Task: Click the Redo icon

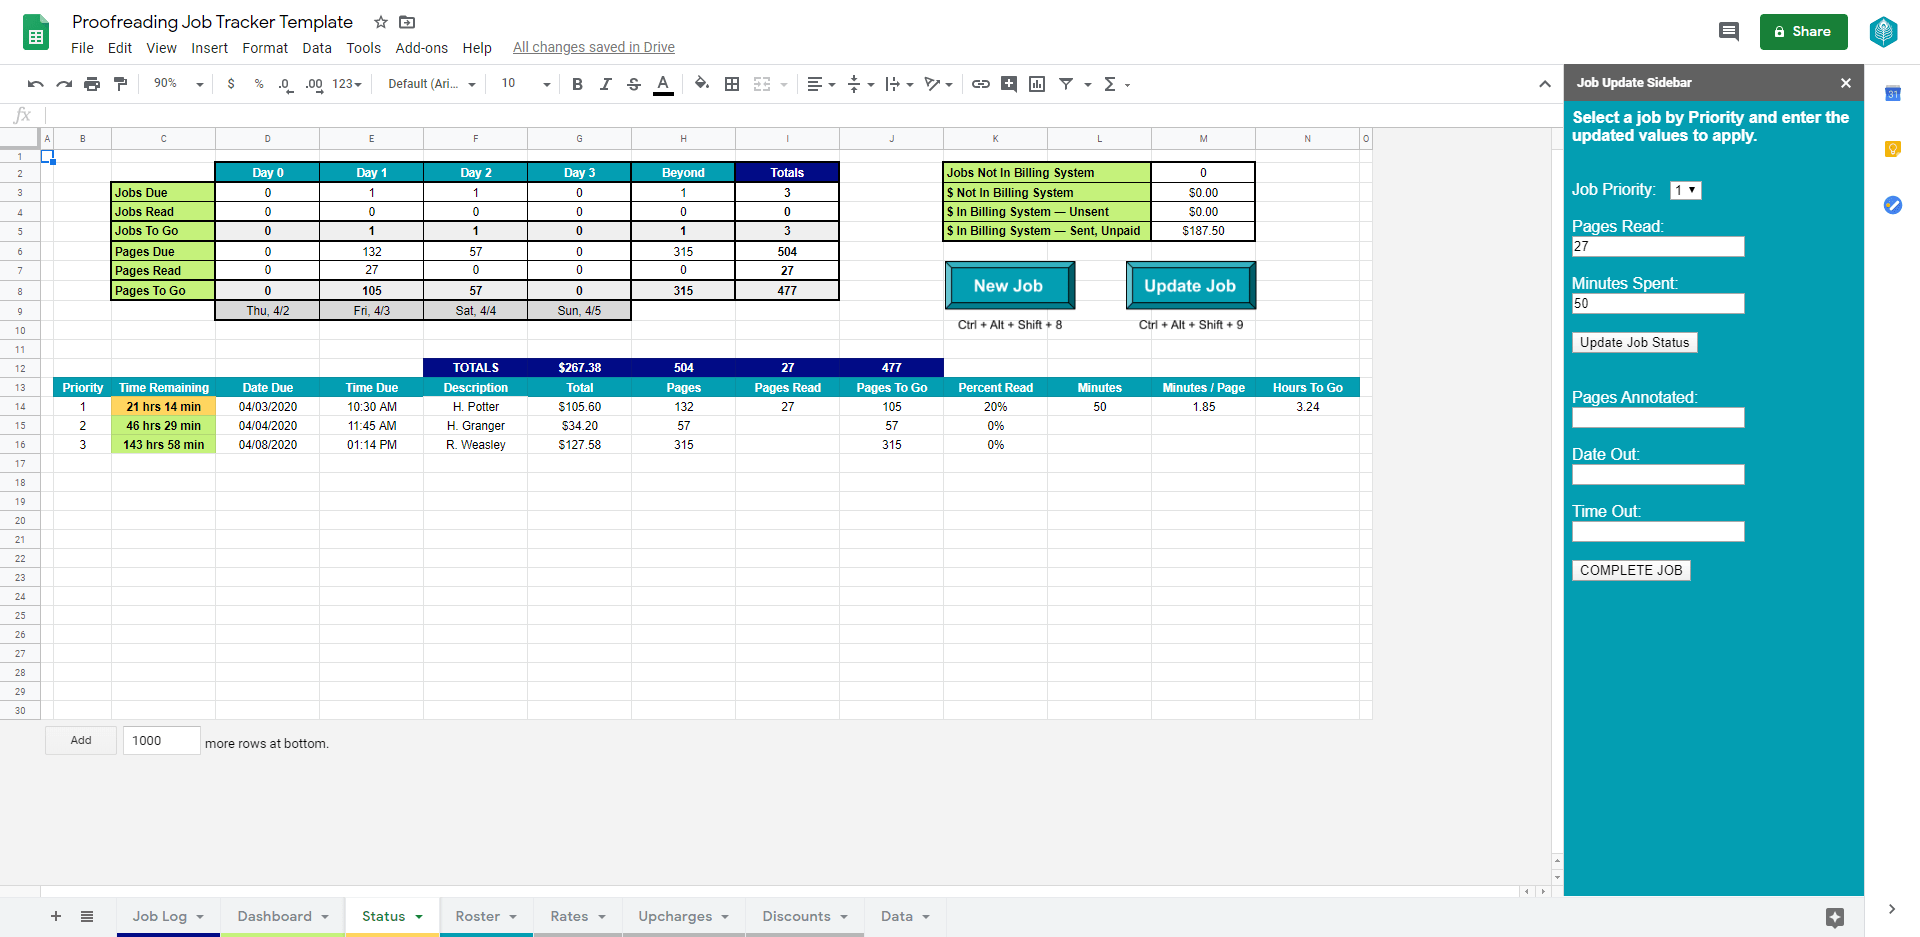Action: (x=64, y=84)
